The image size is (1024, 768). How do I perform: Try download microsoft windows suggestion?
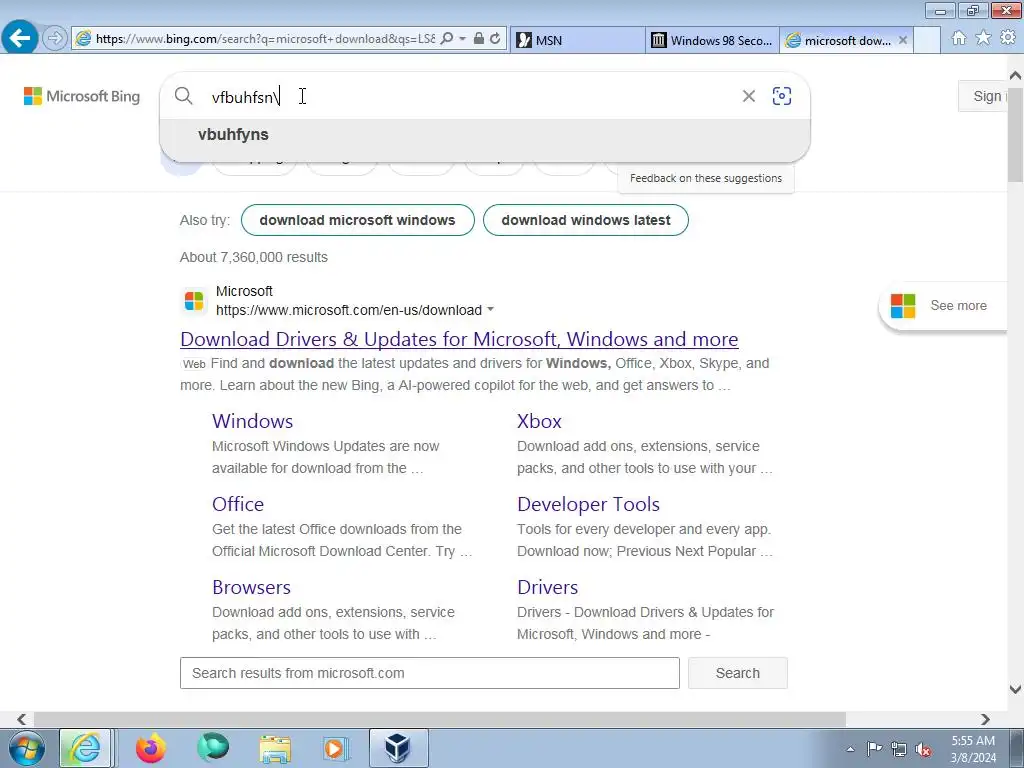(x=357, y=220)
